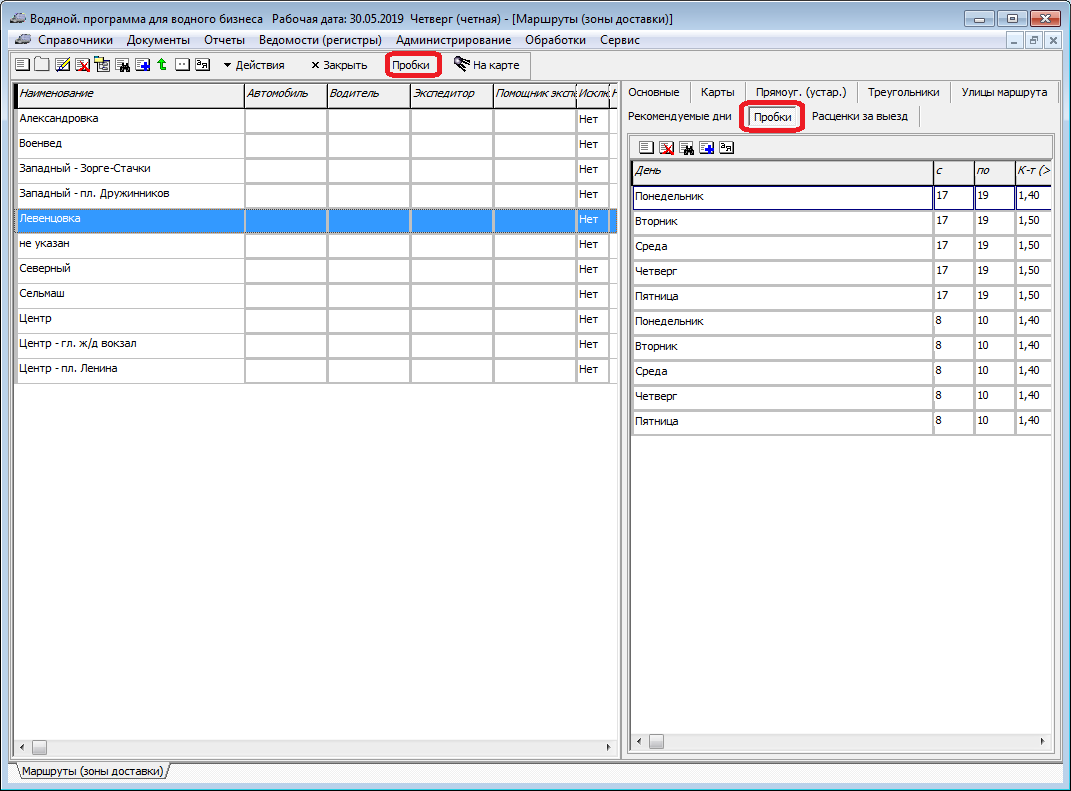Open the Справочники menu
The height and width of the screenshot is (791, 1071).
click(x=75, y=40)
